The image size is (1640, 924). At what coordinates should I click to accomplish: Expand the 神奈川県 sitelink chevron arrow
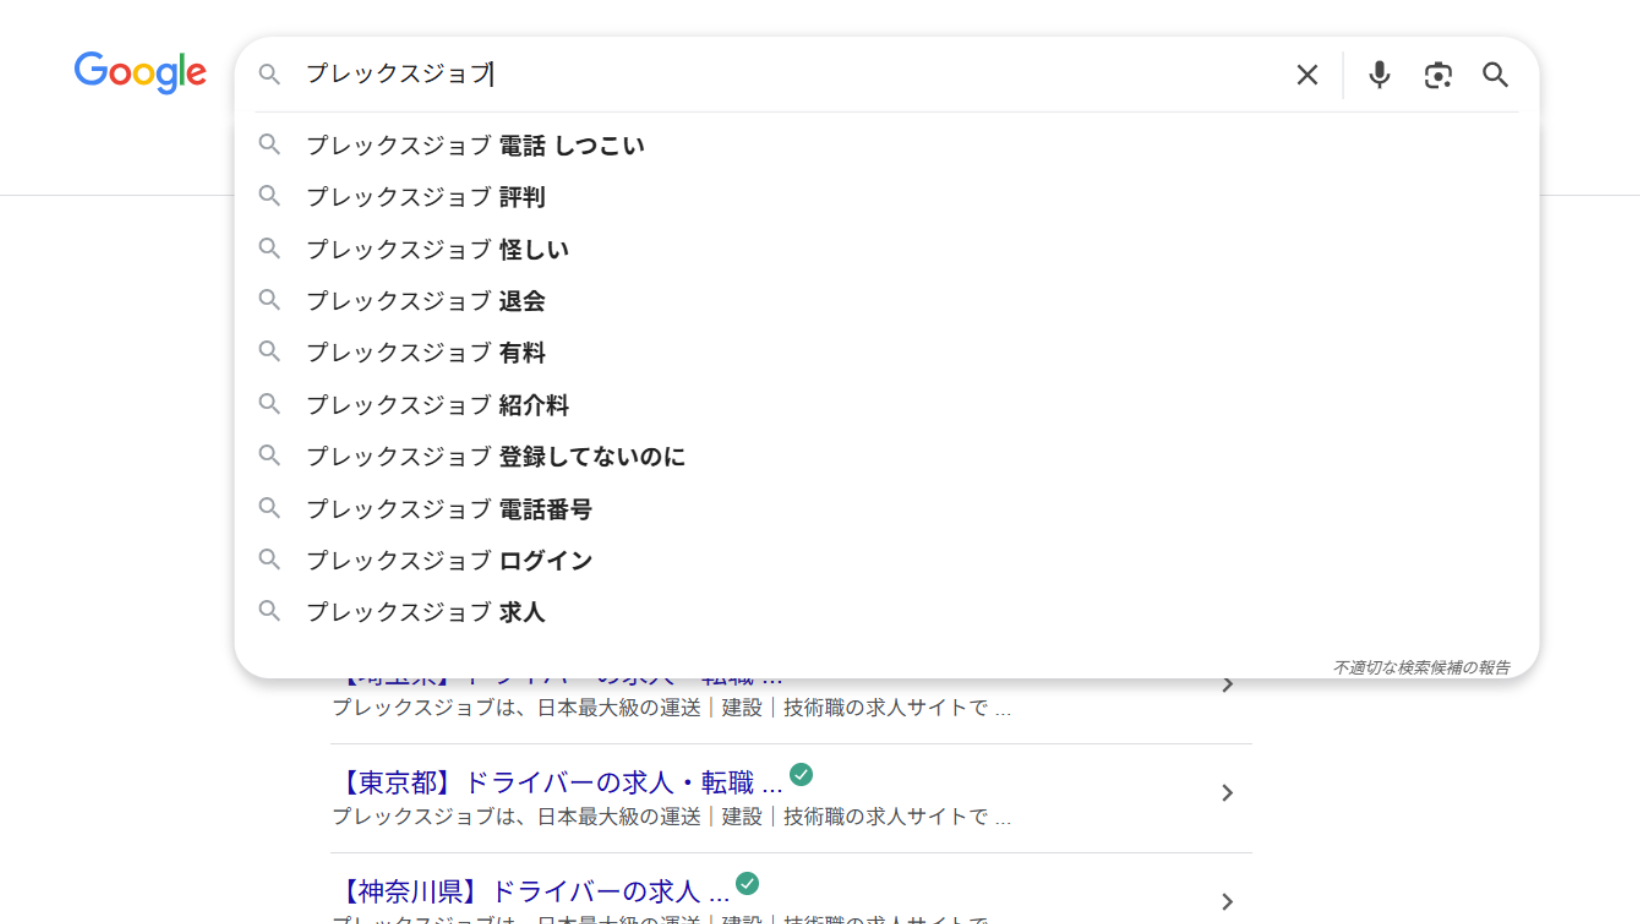pos(1227,902)
